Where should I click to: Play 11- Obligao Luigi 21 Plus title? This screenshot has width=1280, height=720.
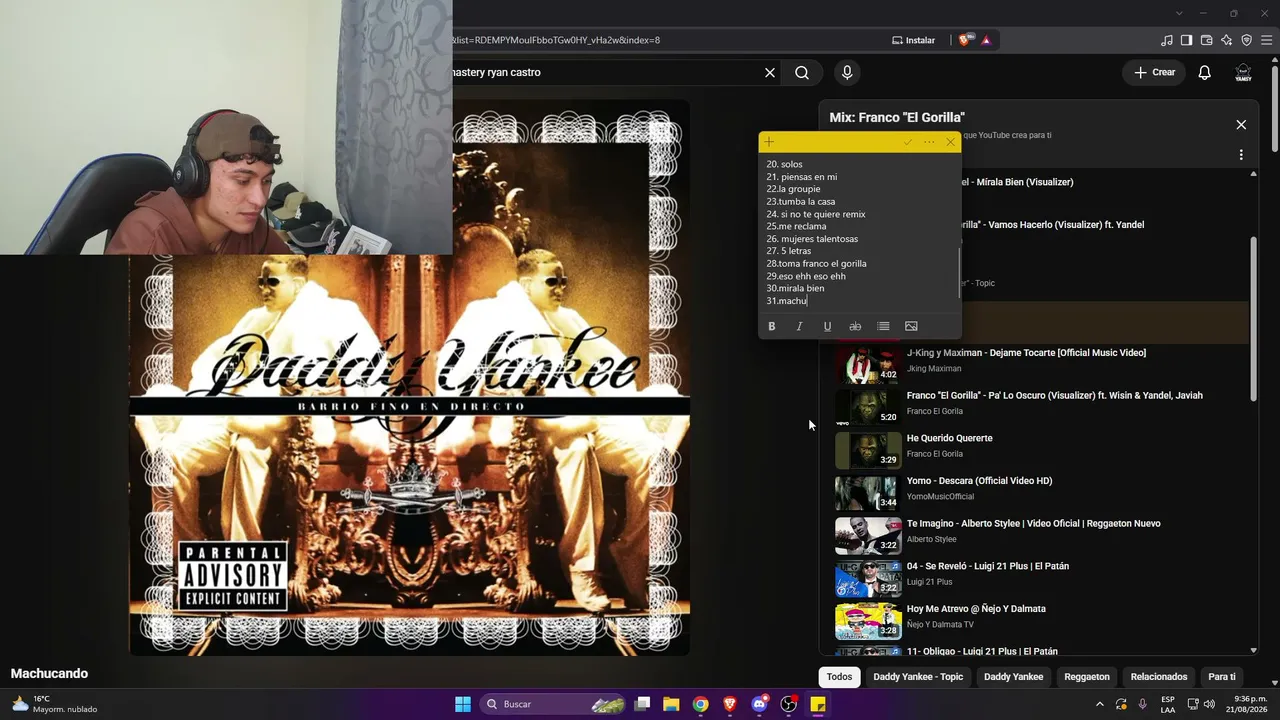point(982,651)
